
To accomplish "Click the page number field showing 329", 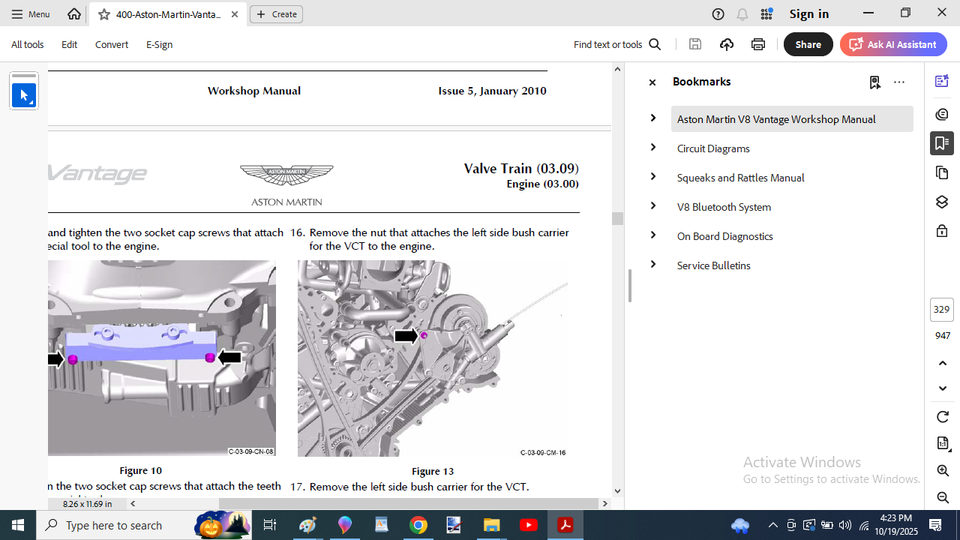I will tap(942, 310).
